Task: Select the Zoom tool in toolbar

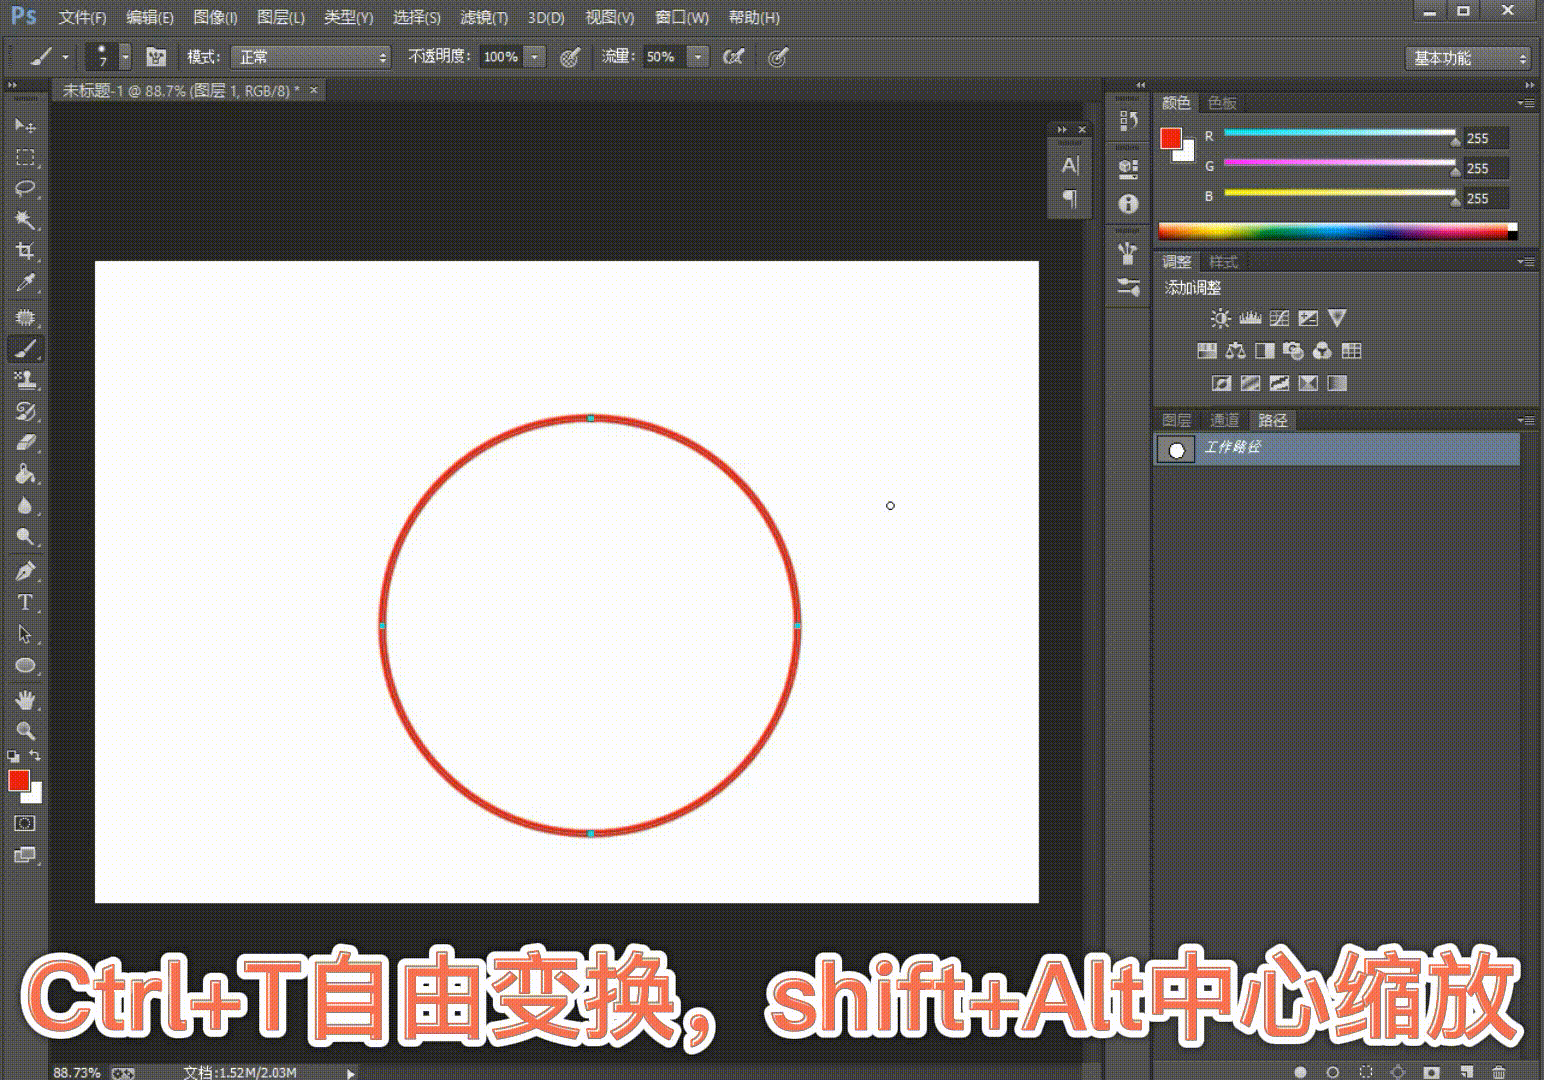Action: point(25,730)
